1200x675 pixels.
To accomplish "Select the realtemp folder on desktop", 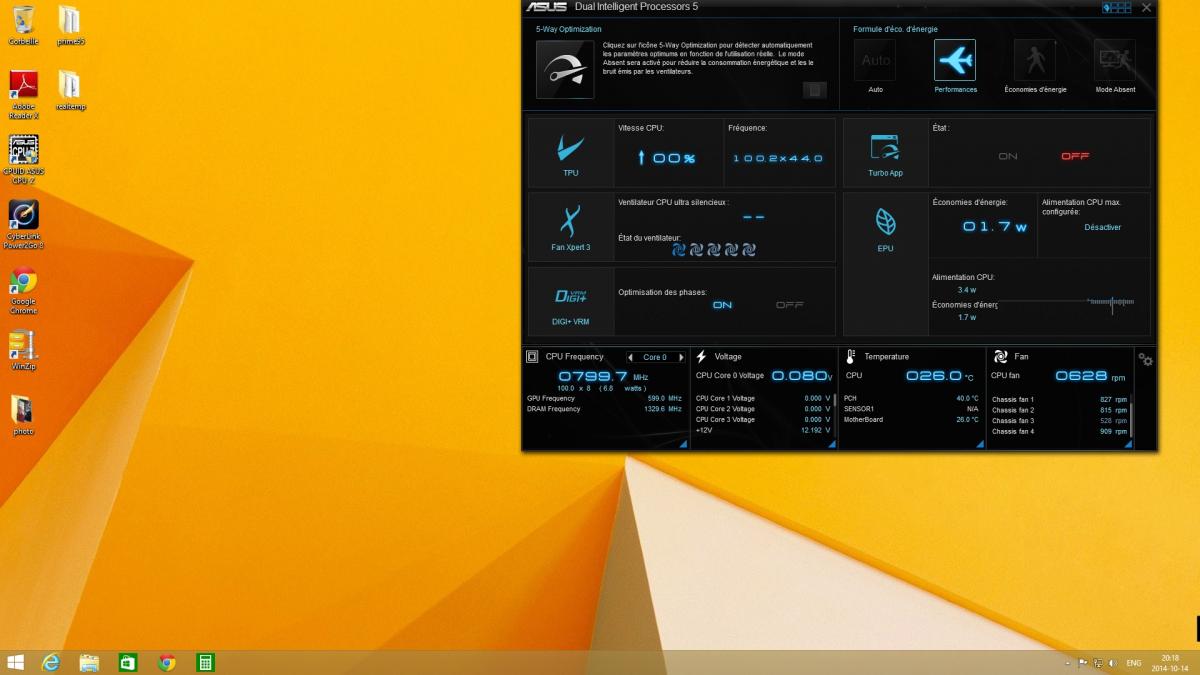I will point(70,90).
